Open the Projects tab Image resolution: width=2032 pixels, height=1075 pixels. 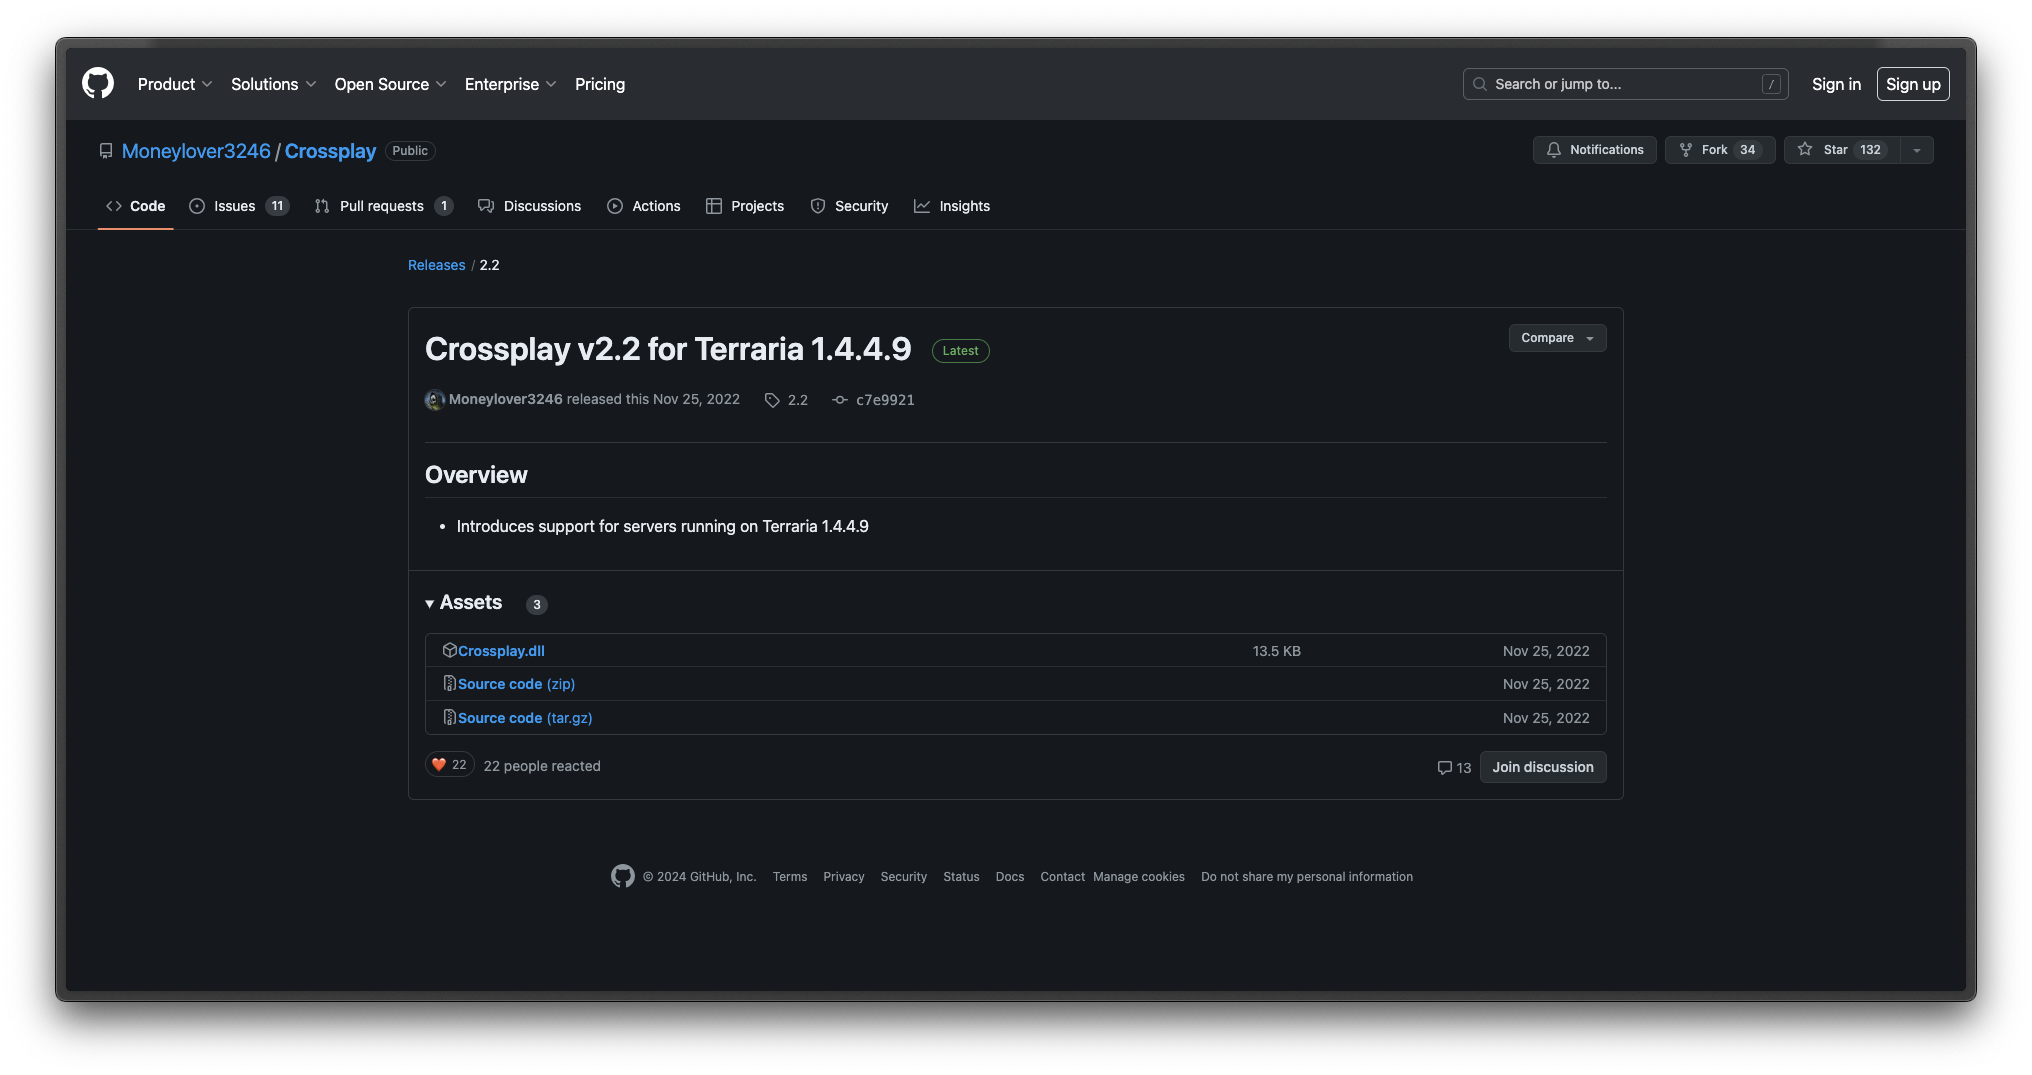(x=745, y=206)
